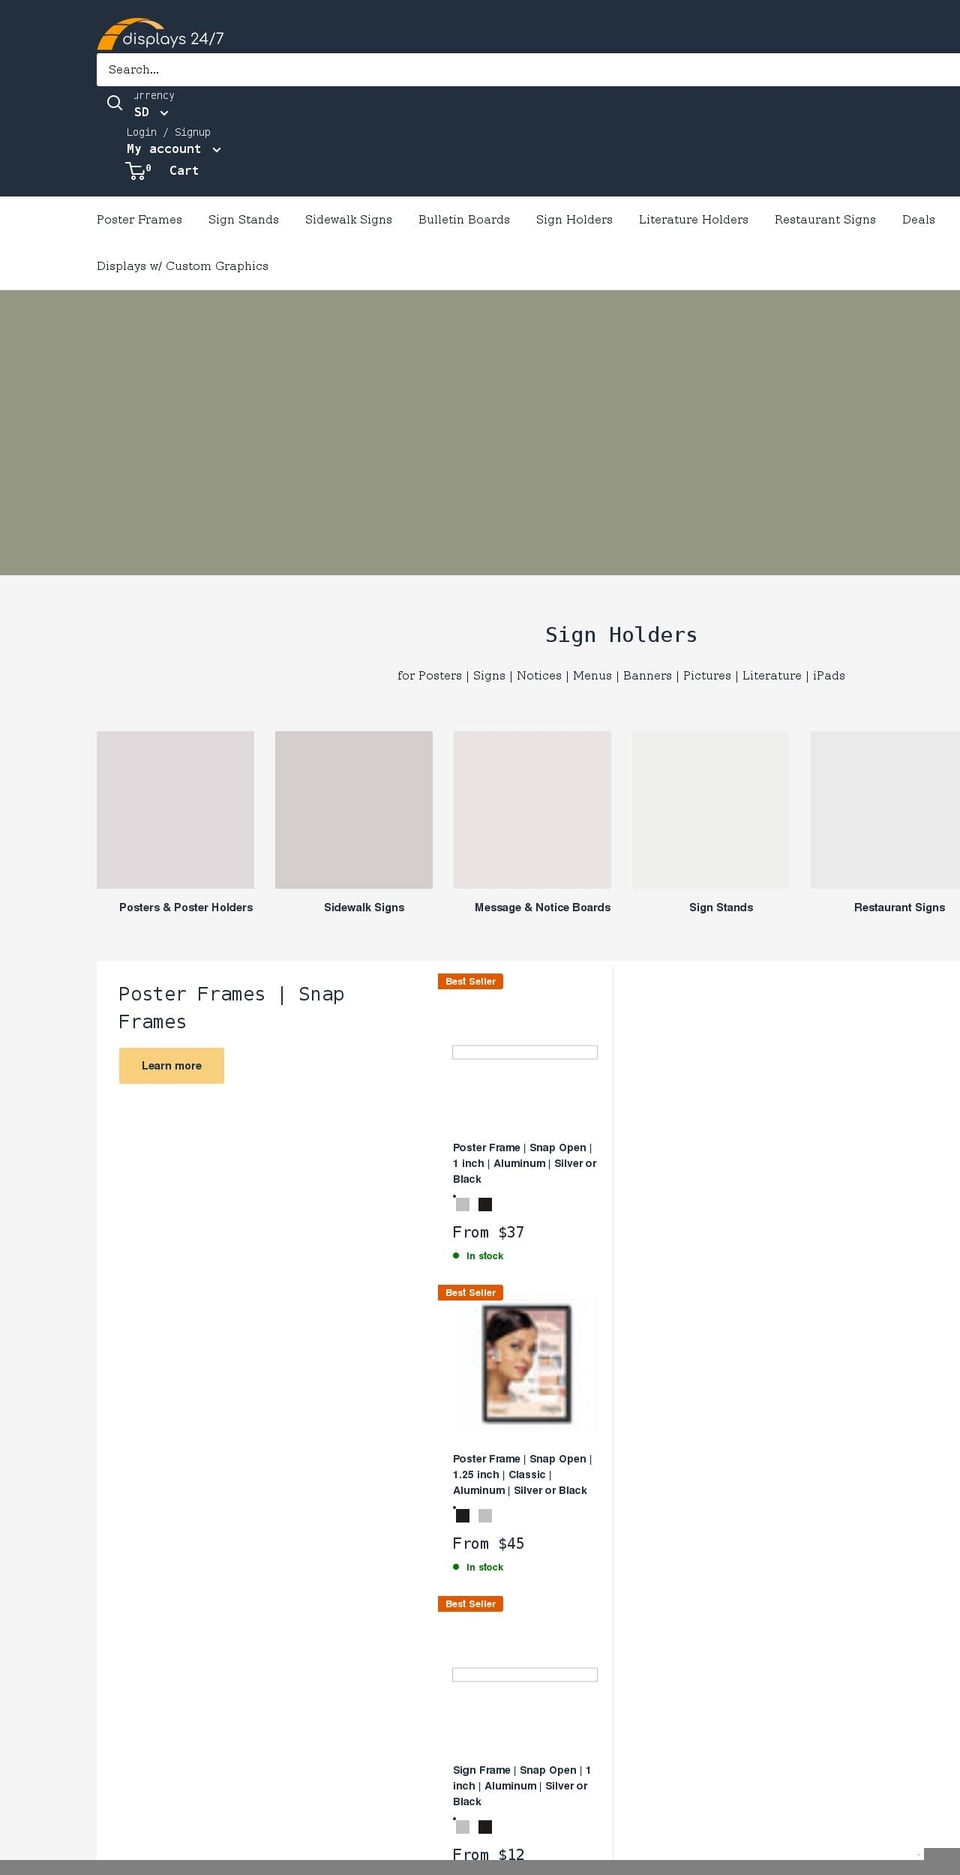Select silver swatch for 1.25 inch Classic frame
Screen dimensions: 960x1875
[485, 1516]
